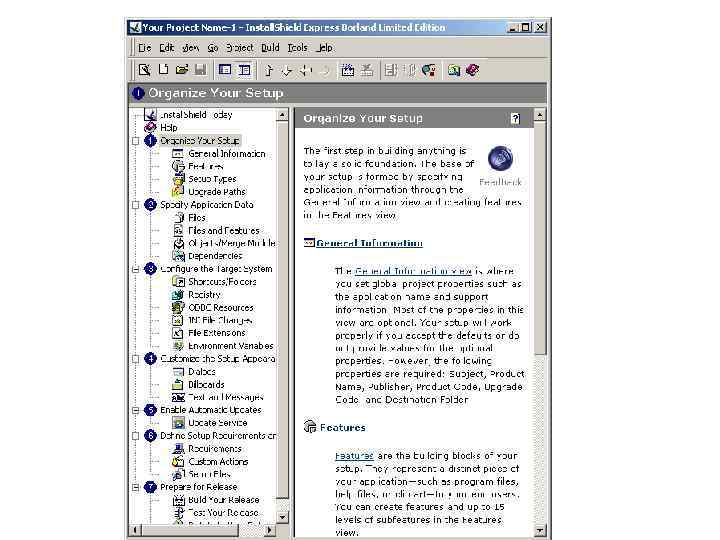
Task: Open the View menu
Action: tap(190, 48)
